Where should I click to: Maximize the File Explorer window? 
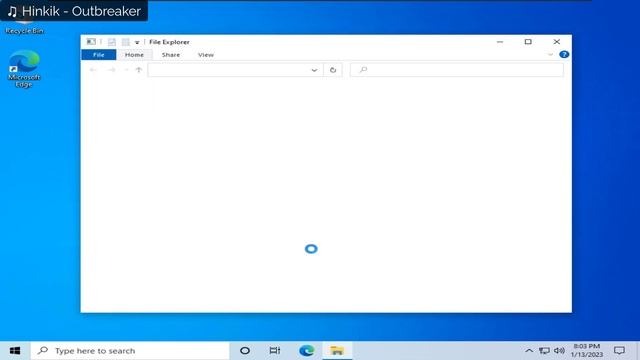tap(528, 42)
